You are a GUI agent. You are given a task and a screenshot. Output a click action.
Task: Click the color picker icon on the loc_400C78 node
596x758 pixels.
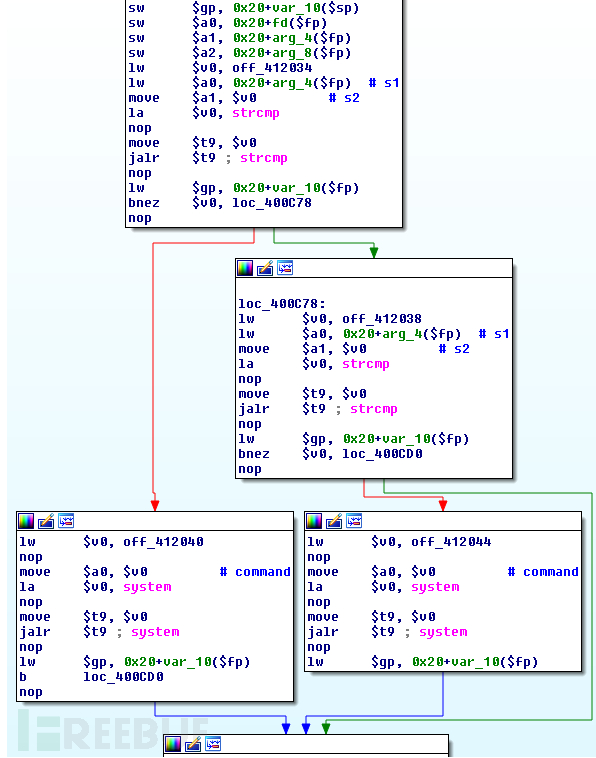[245, 268]
